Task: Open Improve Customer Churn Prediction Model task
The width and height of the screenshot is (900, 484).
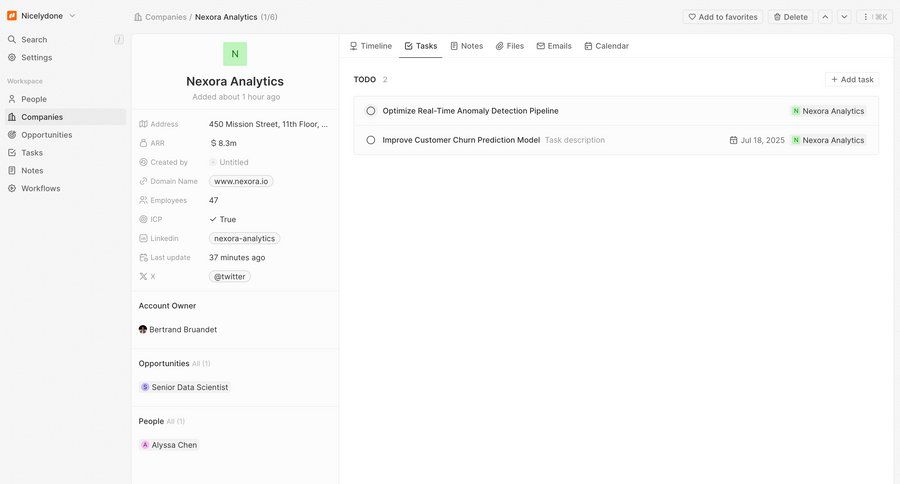Action: tap(461, 140)
